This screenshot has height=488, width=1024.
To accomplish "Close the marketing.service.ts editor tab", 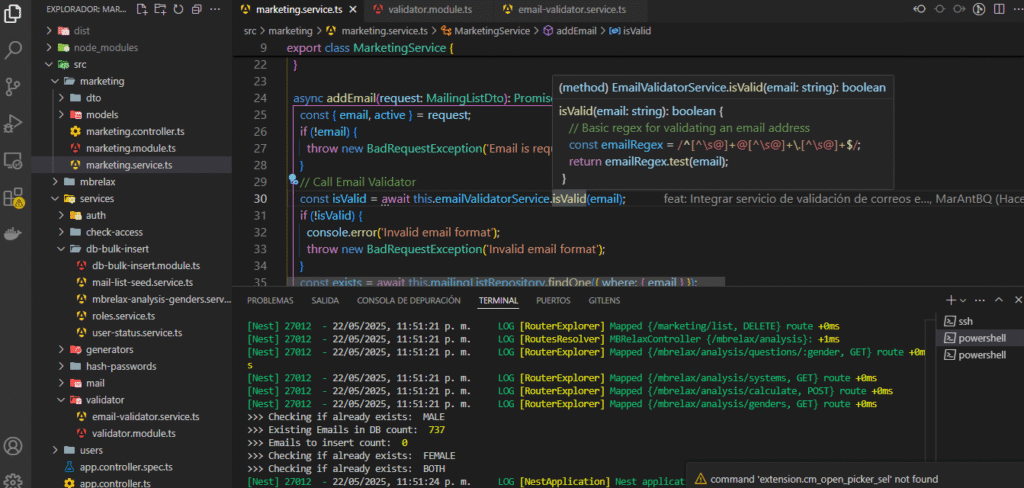I will [355, 10].
